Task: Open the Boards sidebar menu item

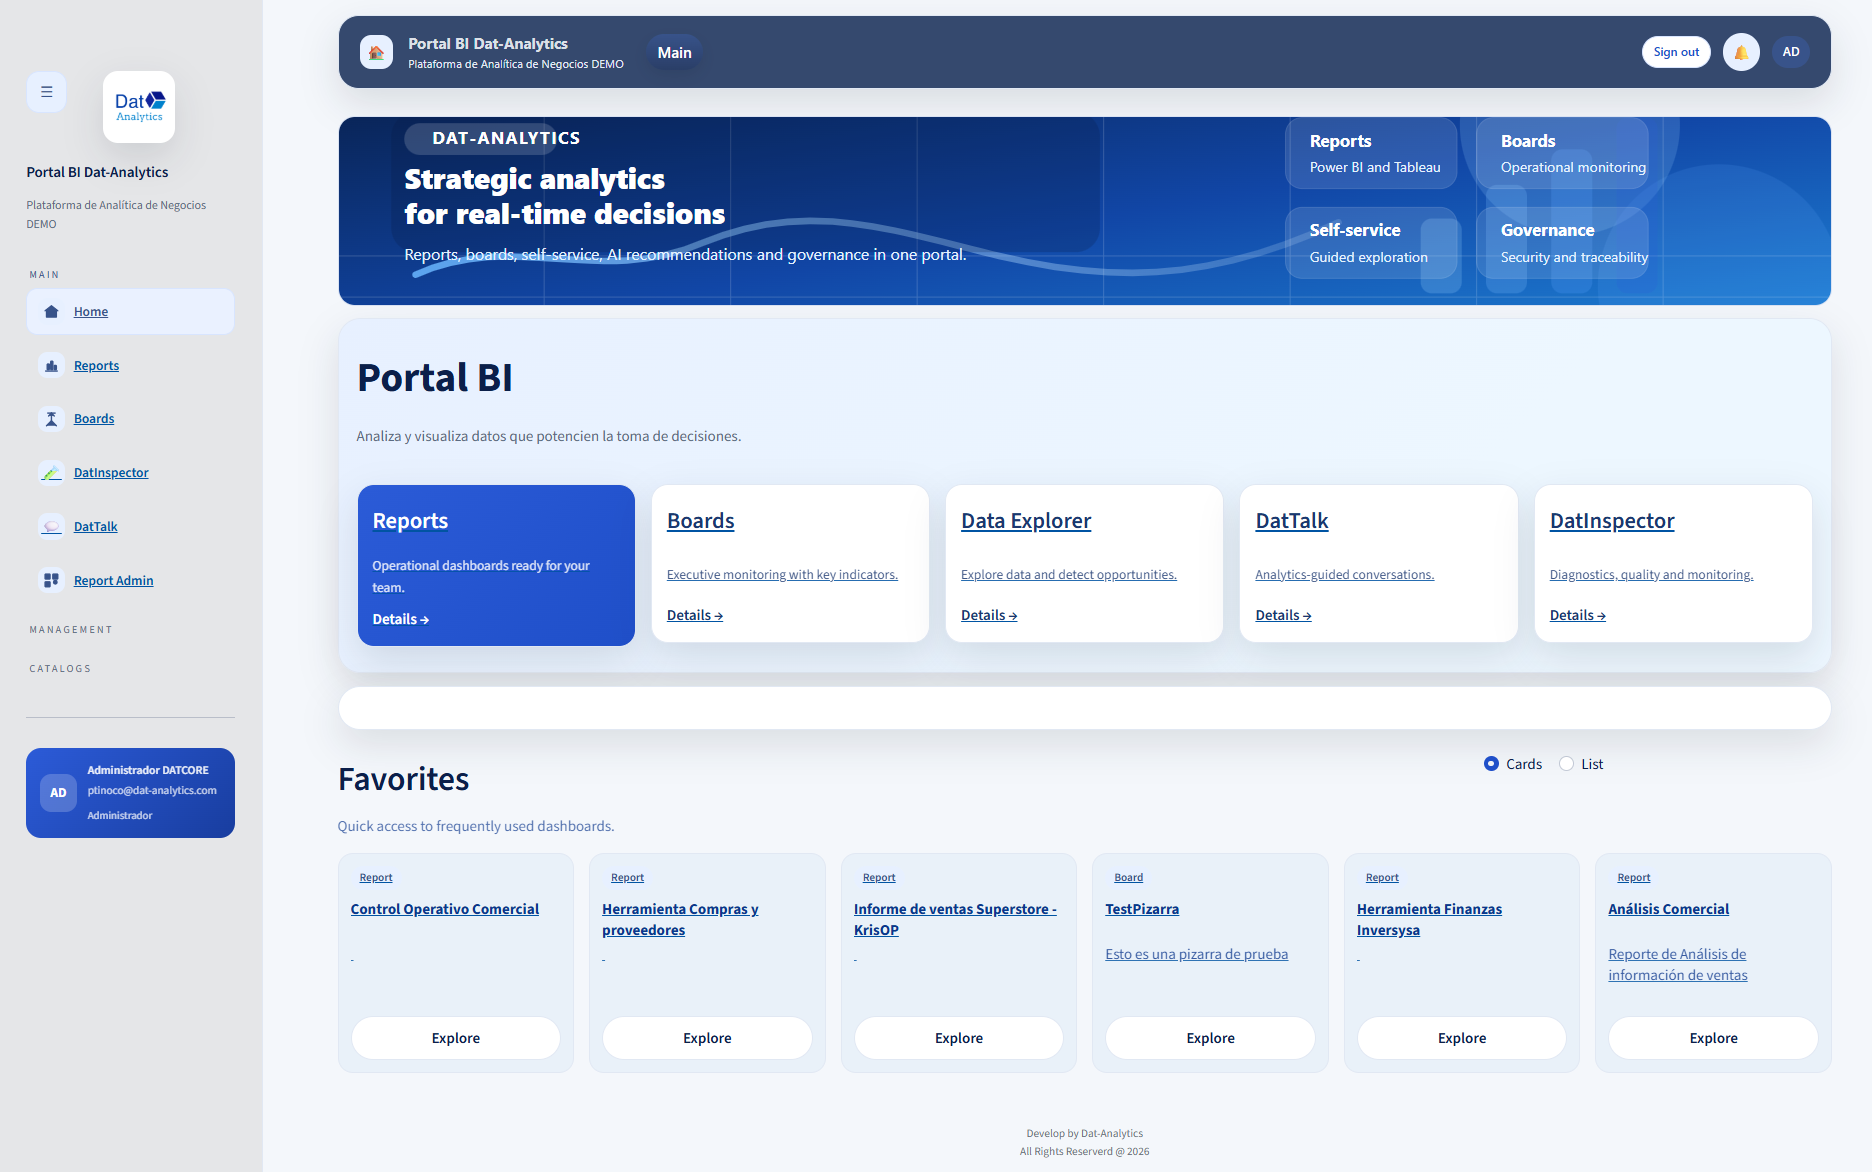Action: (x=130, y=419)
